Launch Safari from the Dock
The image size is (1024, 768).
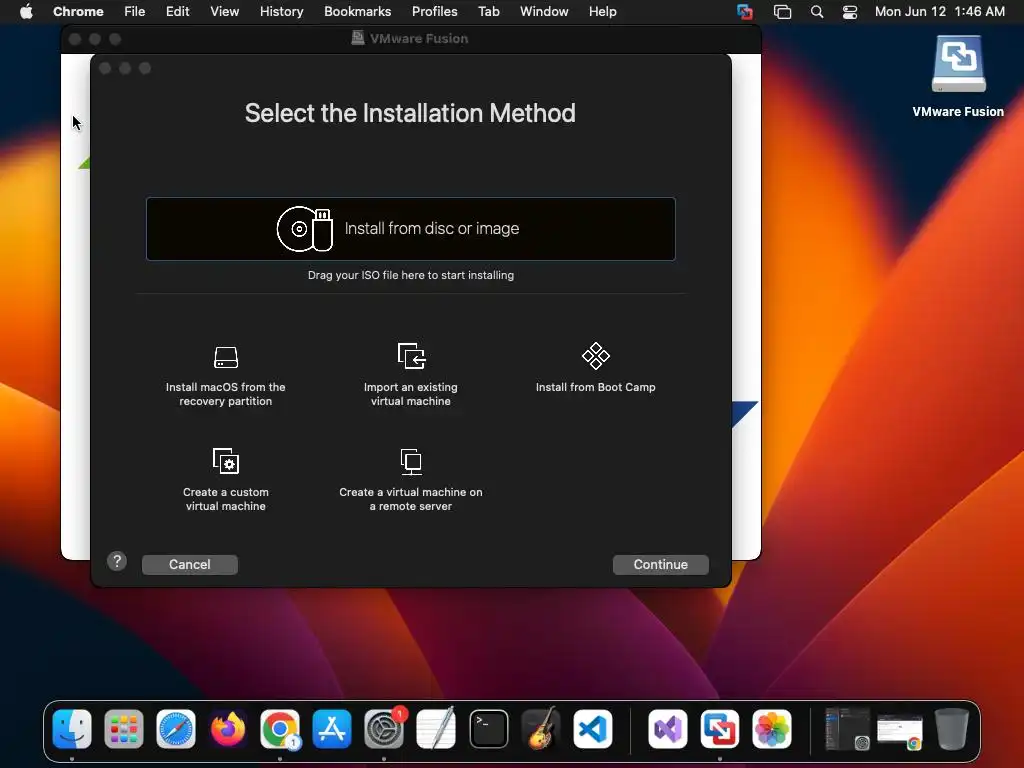176,729
